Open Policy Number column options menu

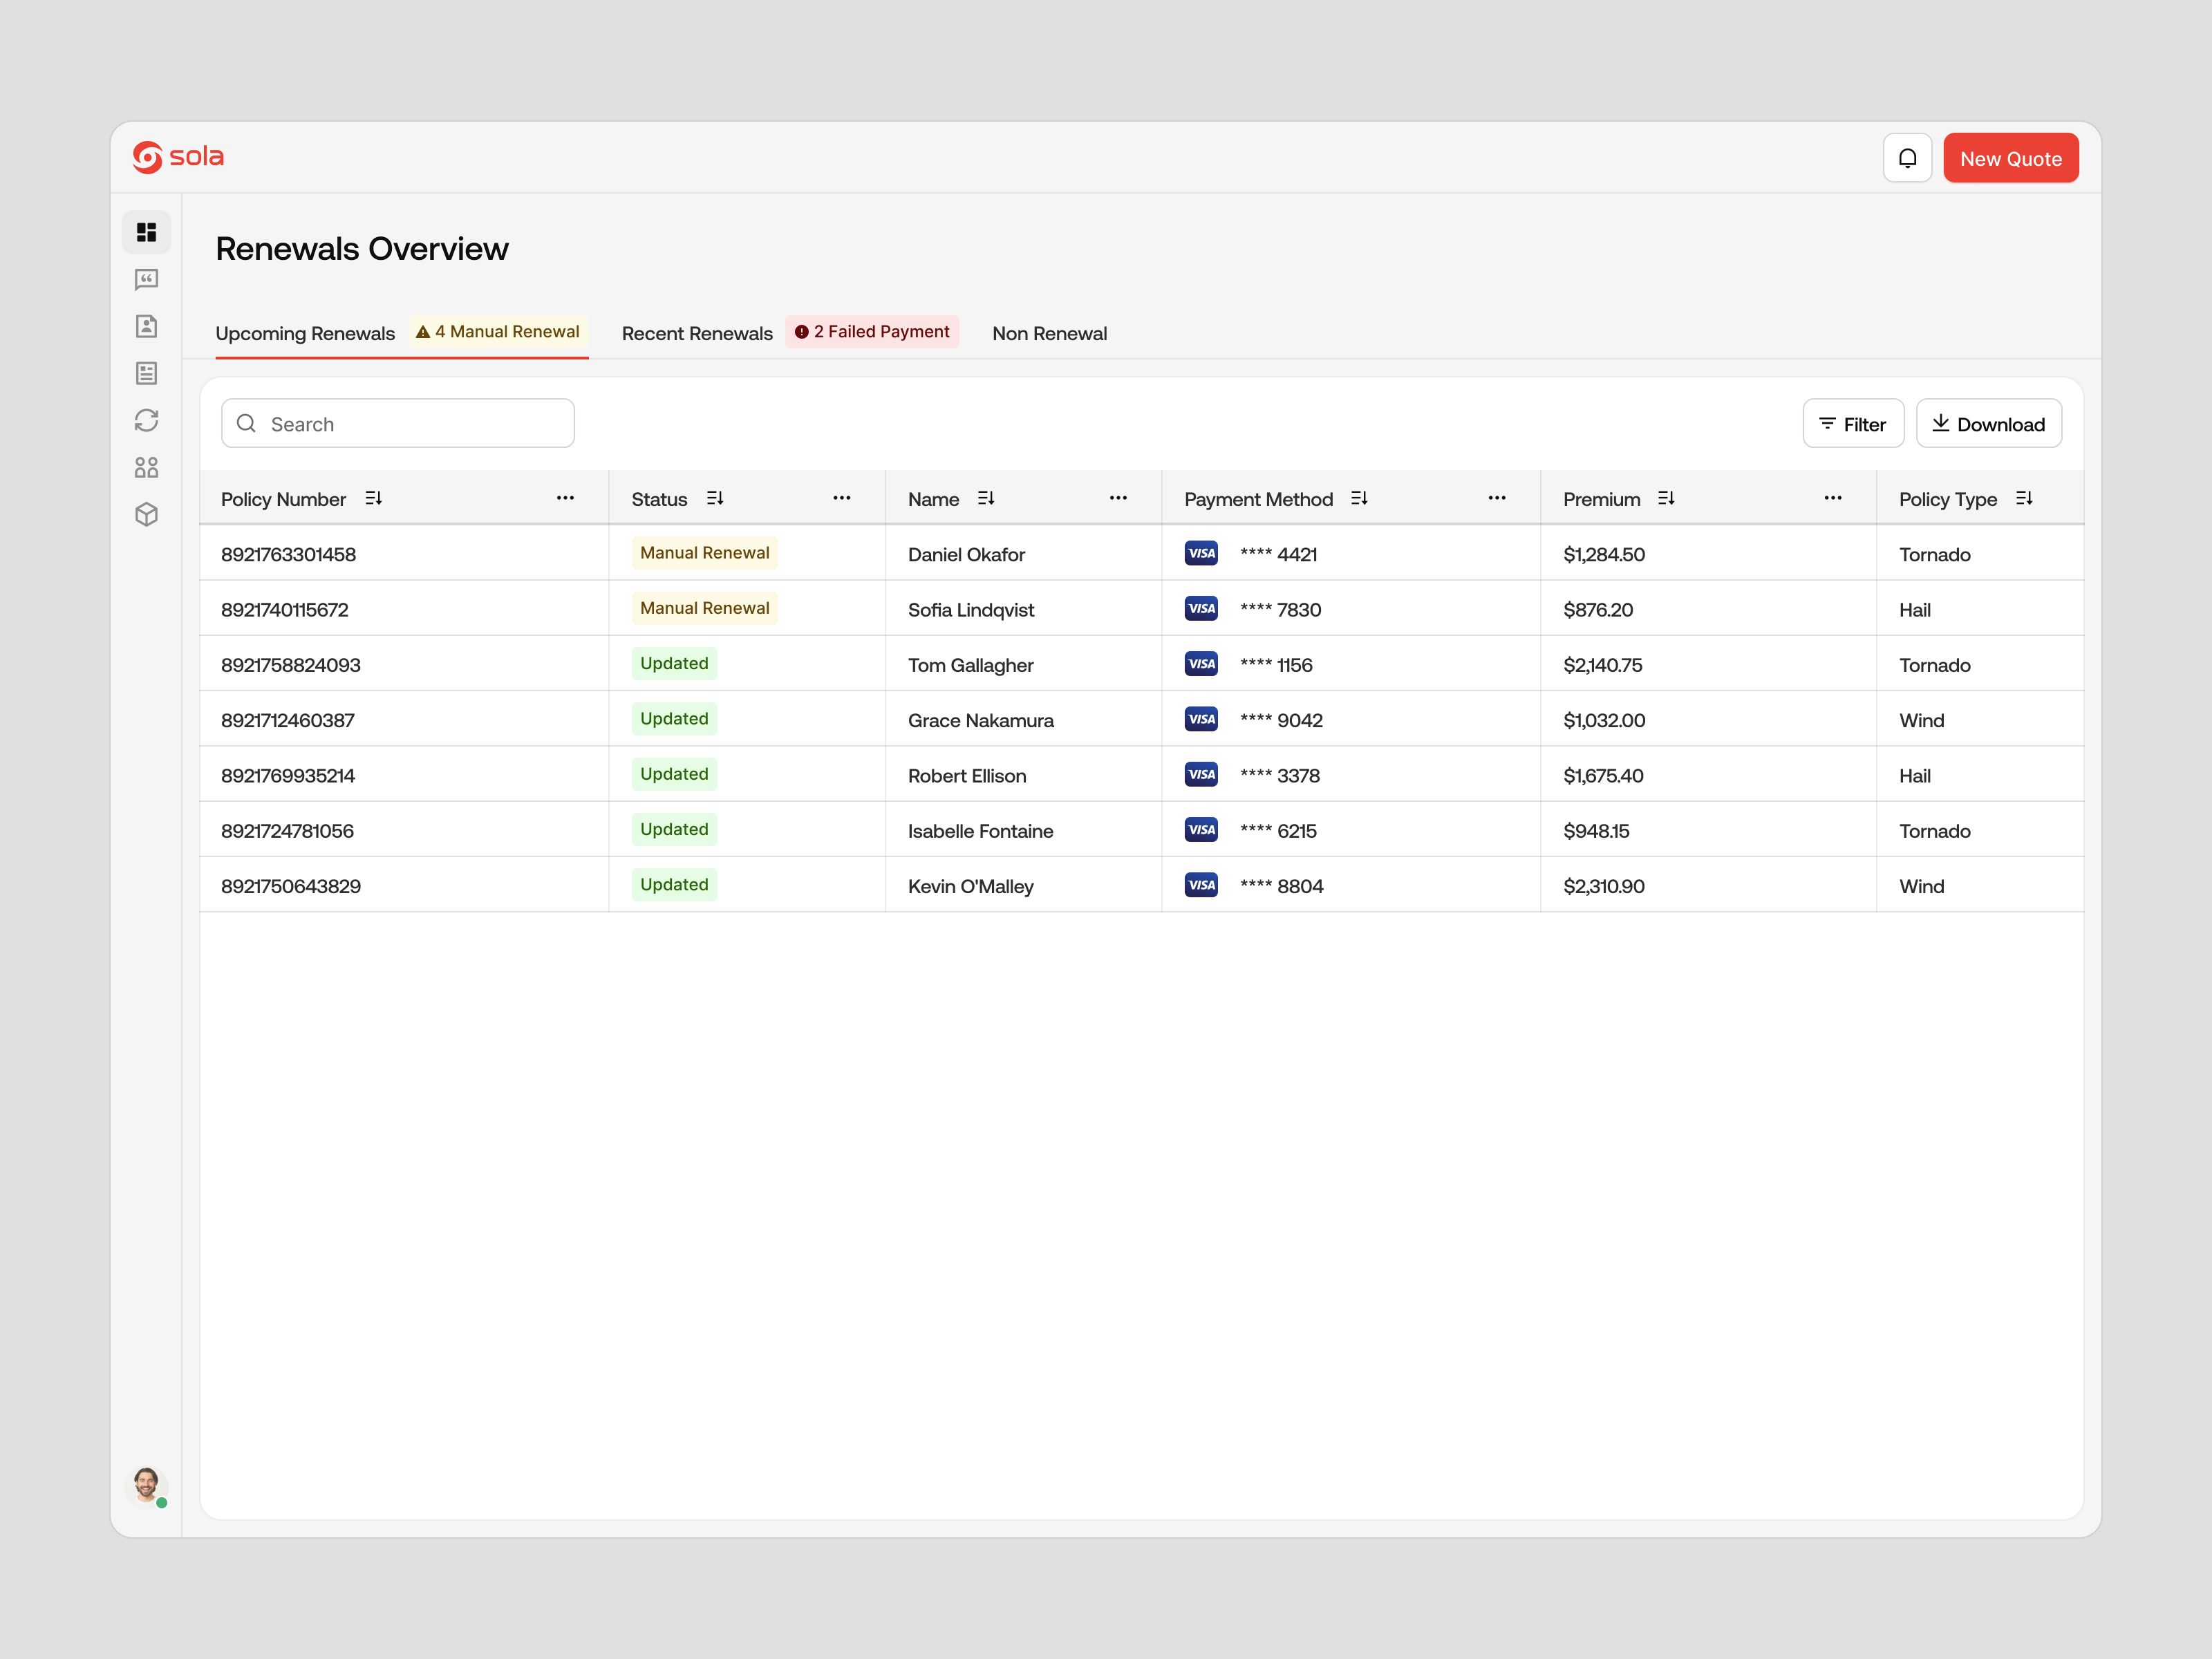tap(565, 498)
